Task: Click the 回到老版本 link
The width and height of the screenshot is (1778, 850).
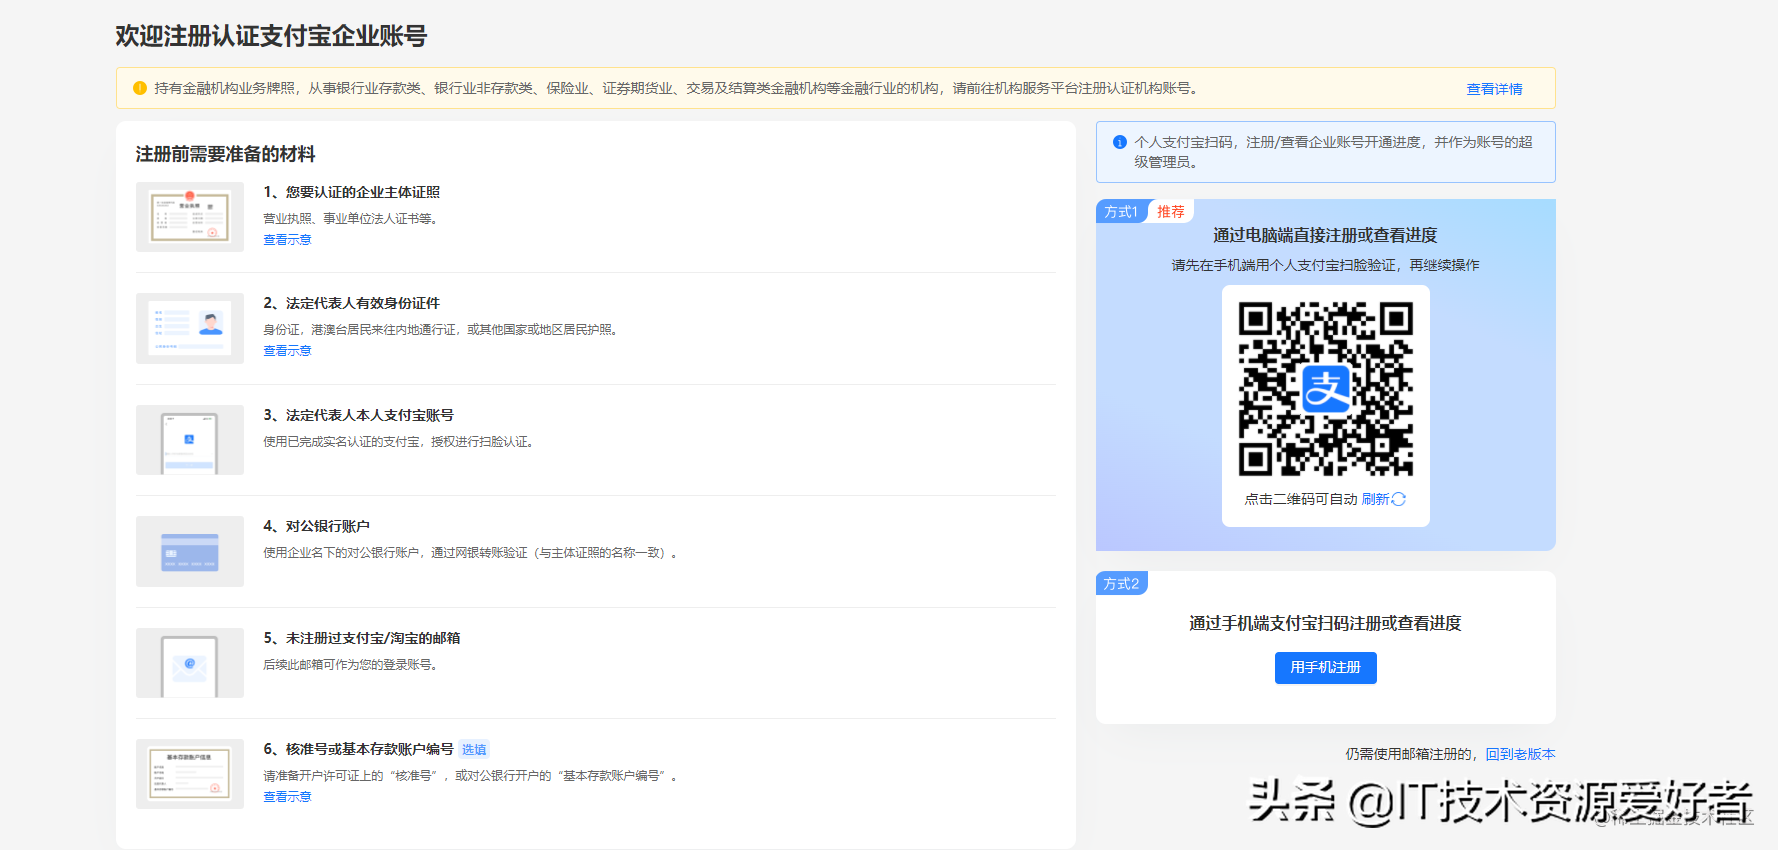Action: (x=1520, y=754)
